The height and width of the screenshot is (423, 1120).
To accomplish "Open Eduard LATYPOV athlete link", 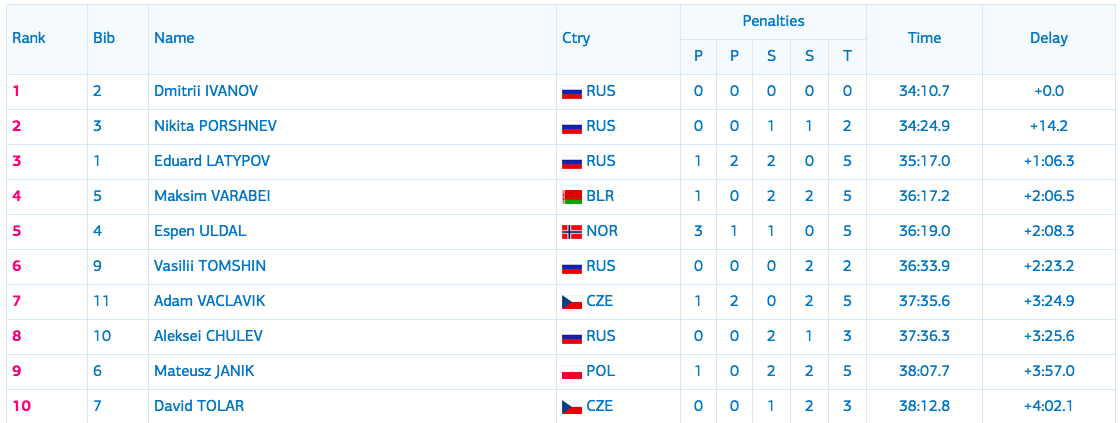I will point(212,161).
